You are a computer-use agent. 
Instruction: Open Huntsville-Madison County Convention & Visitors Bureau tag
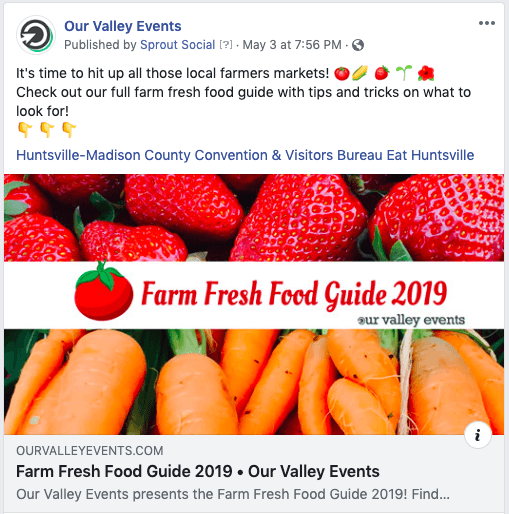[200, 155]
